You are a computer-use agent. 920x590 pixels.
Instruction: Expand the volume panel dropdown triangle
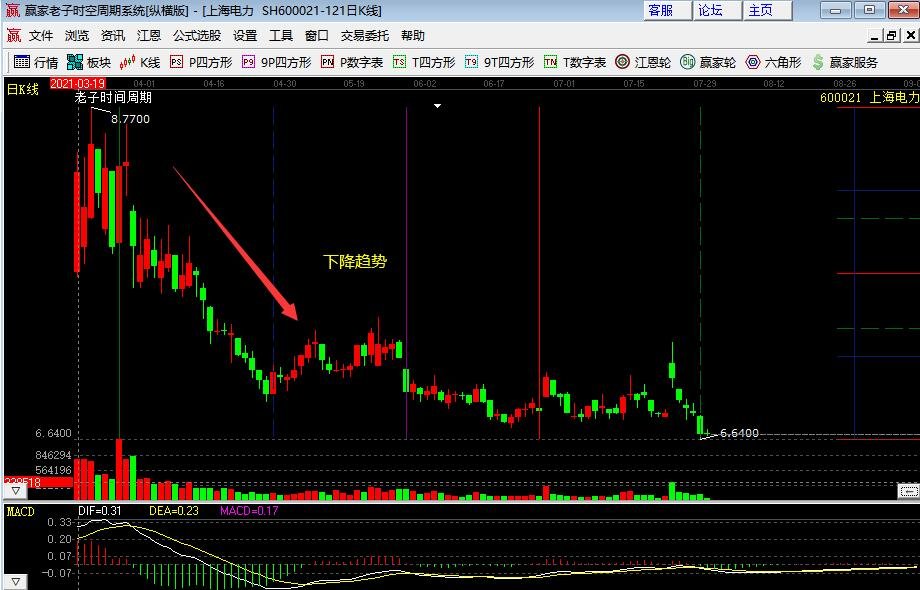click(x=16, y=491)
